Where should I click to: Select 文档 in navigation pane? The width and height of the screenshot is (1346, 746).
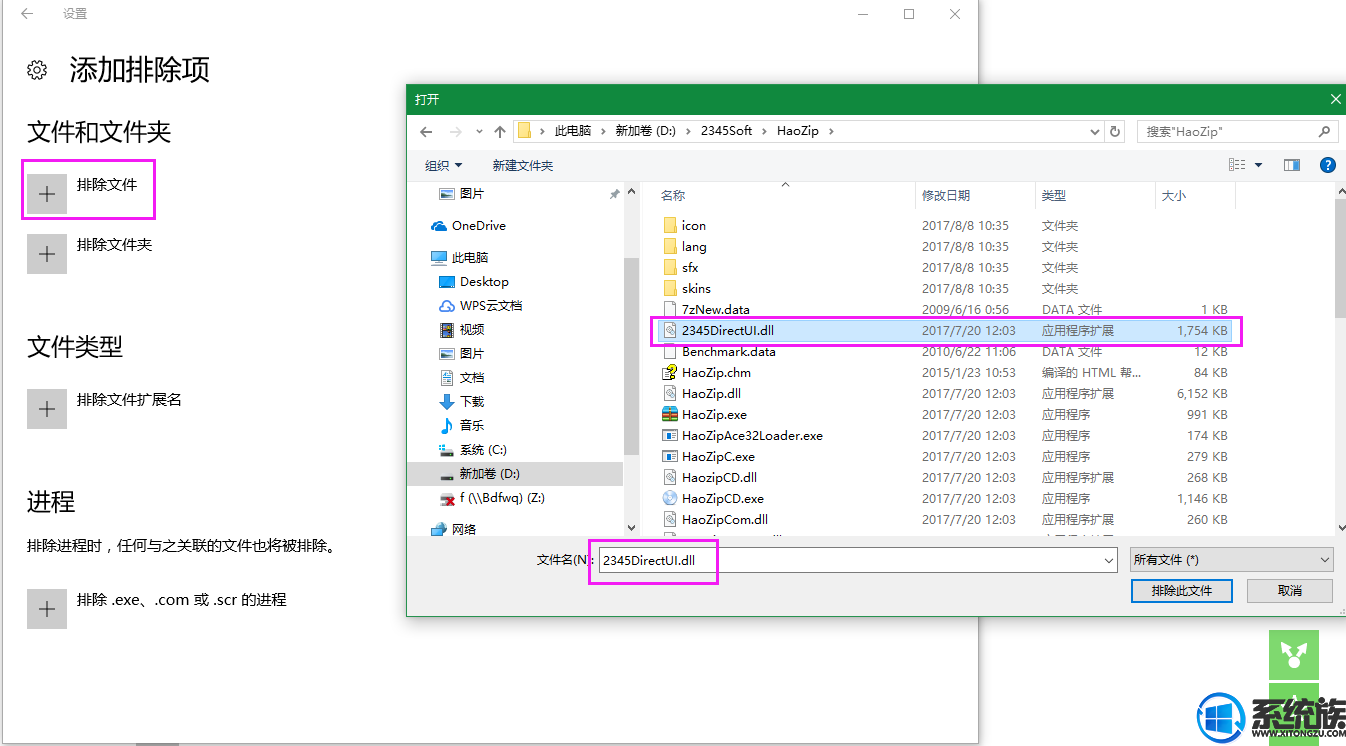tap(462, 378)
